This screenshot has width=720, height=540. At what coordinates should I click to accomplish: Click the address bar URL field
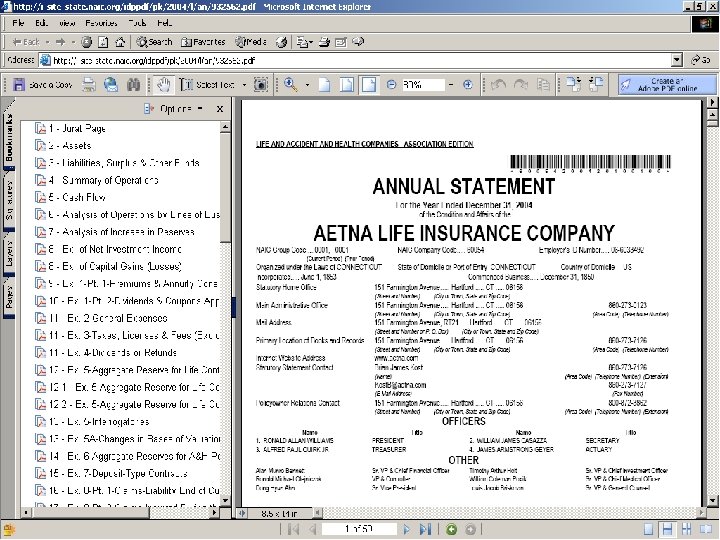click(355, 60)
